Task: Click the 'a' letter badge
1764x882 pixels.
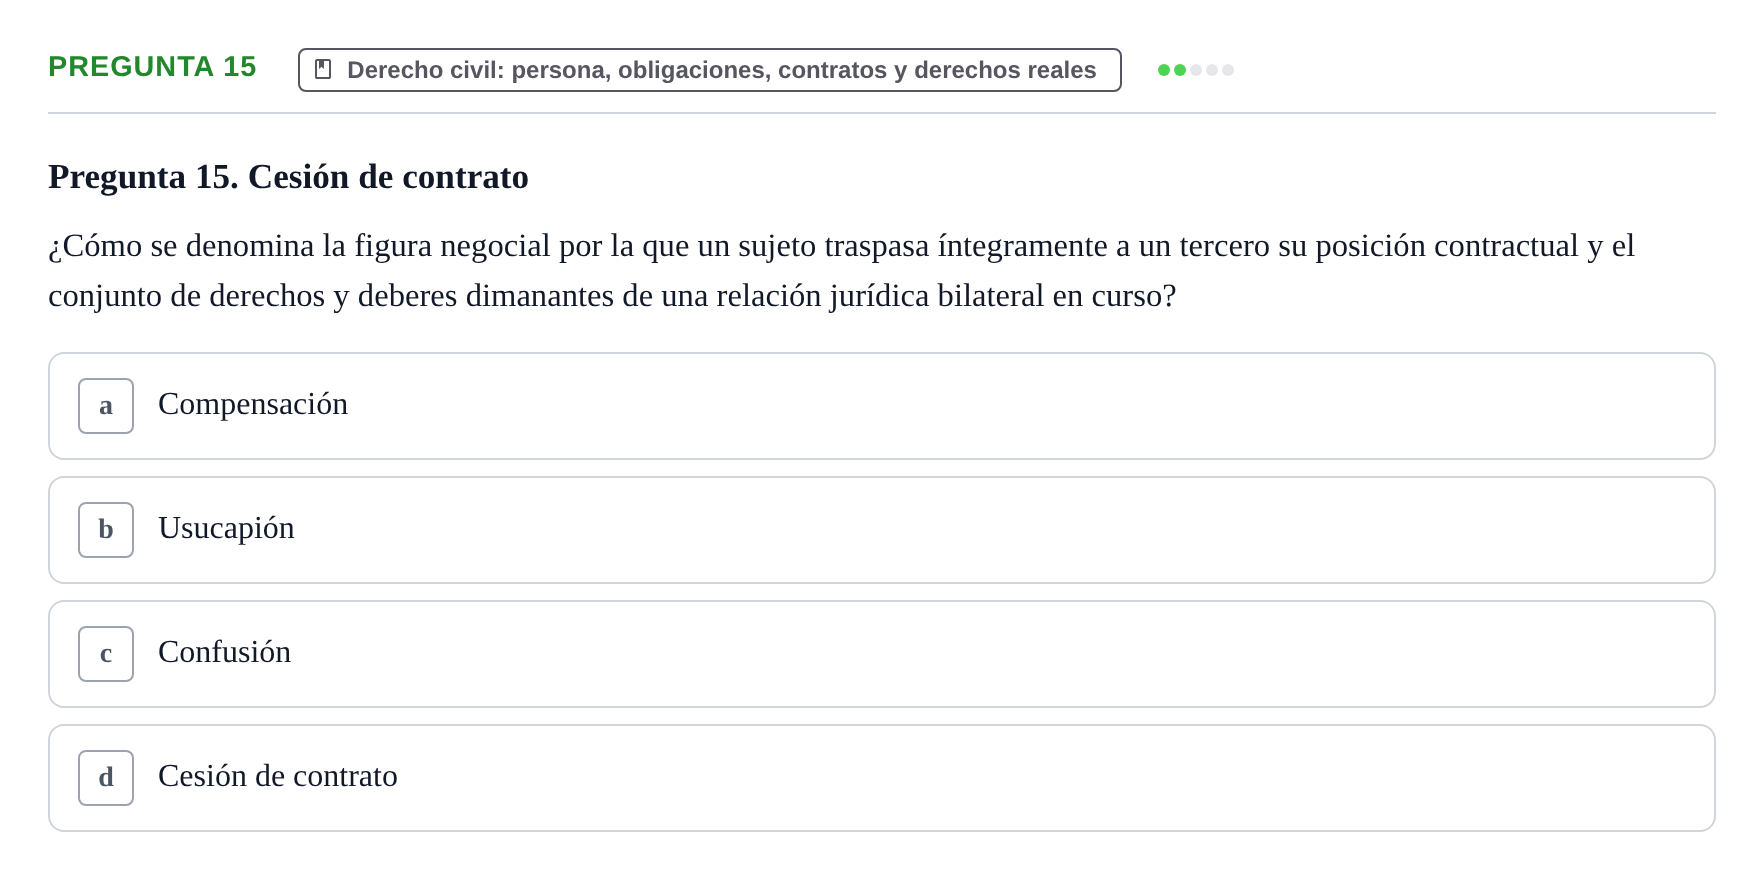Action: tap(106, 406)
